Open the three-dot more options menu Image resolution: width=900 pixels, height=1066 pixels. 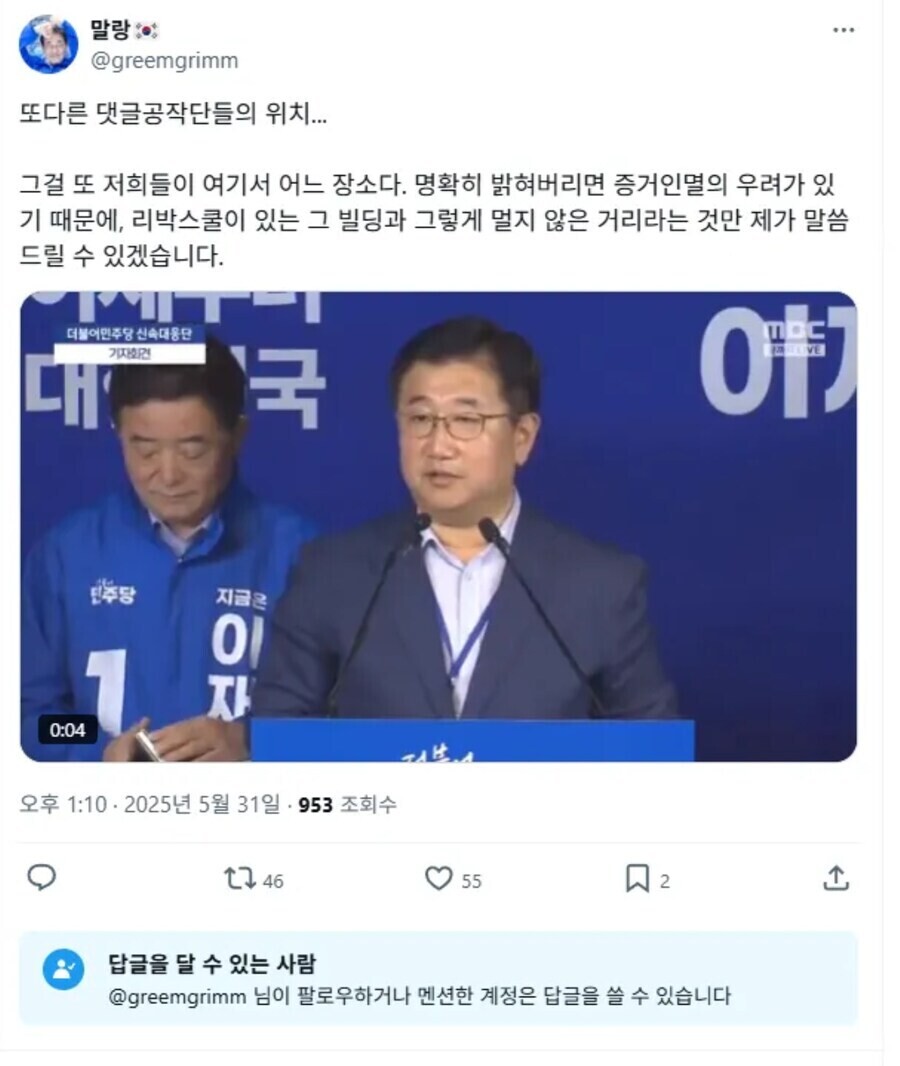[843, 30]
